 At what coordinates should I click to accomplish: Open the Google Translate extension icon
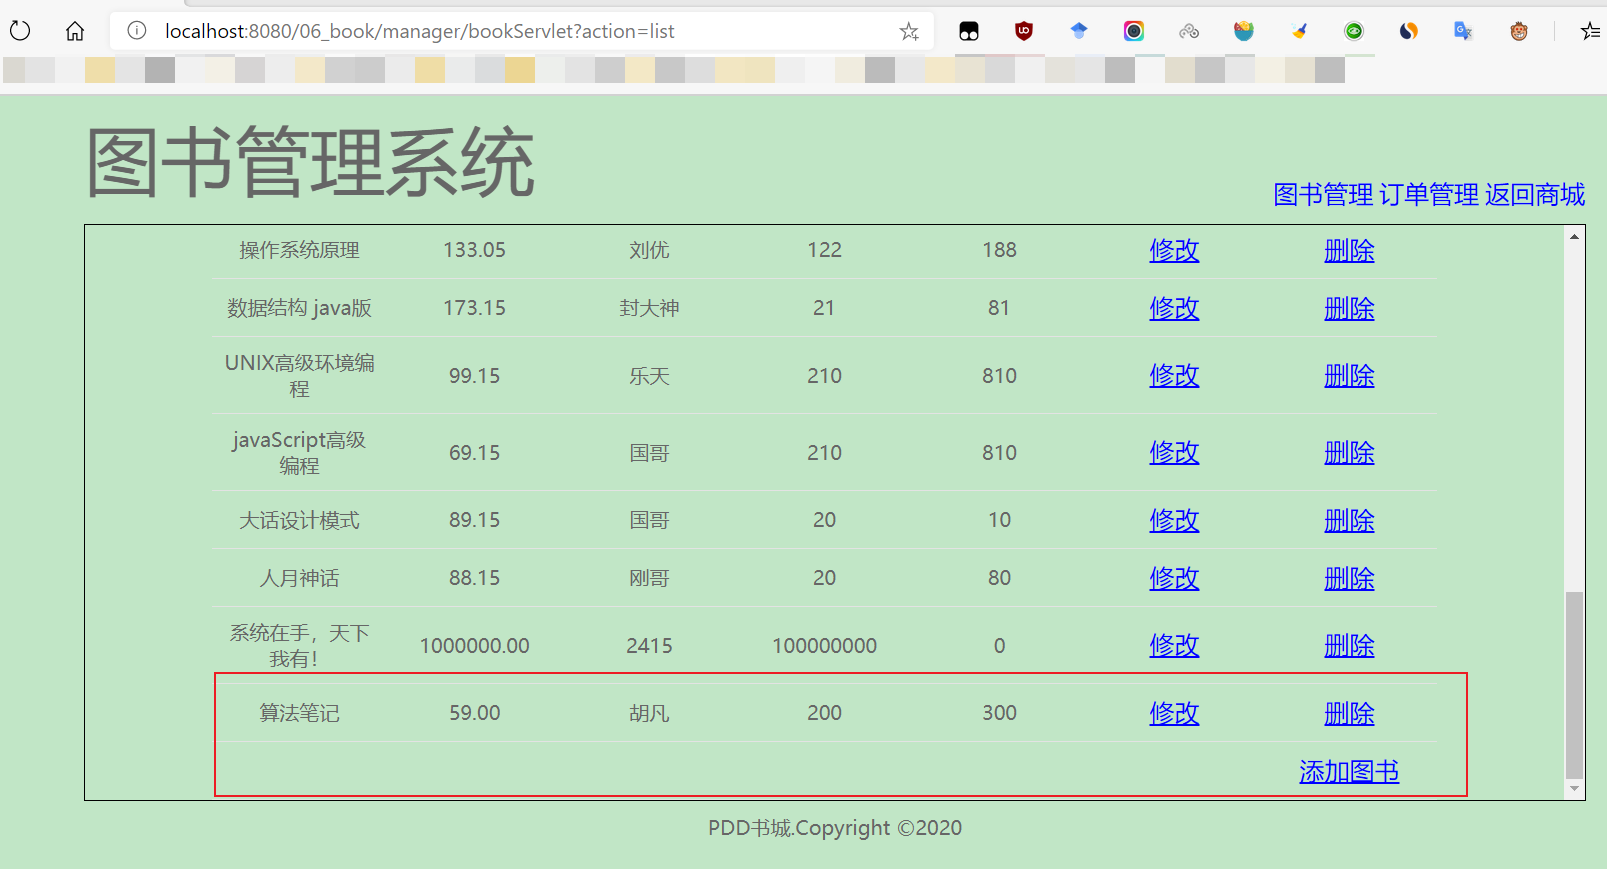click(x=1464, y=31)
